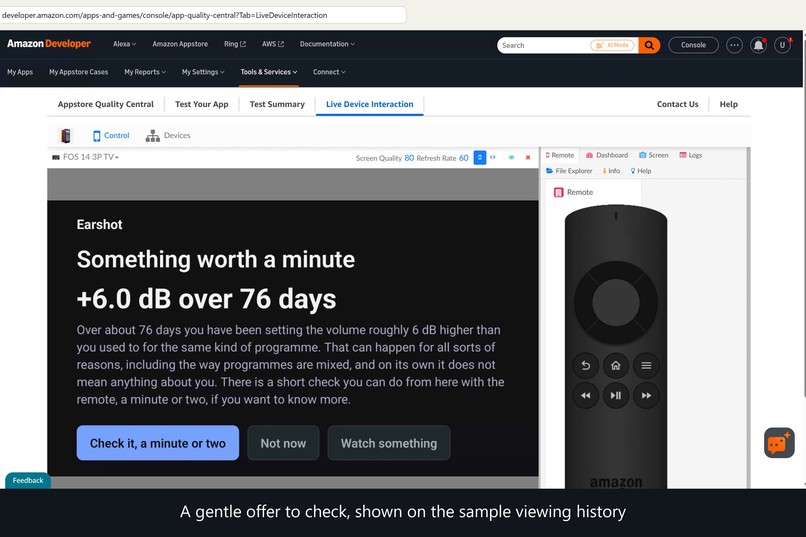Open the Screen panel tab

(654, 155)
